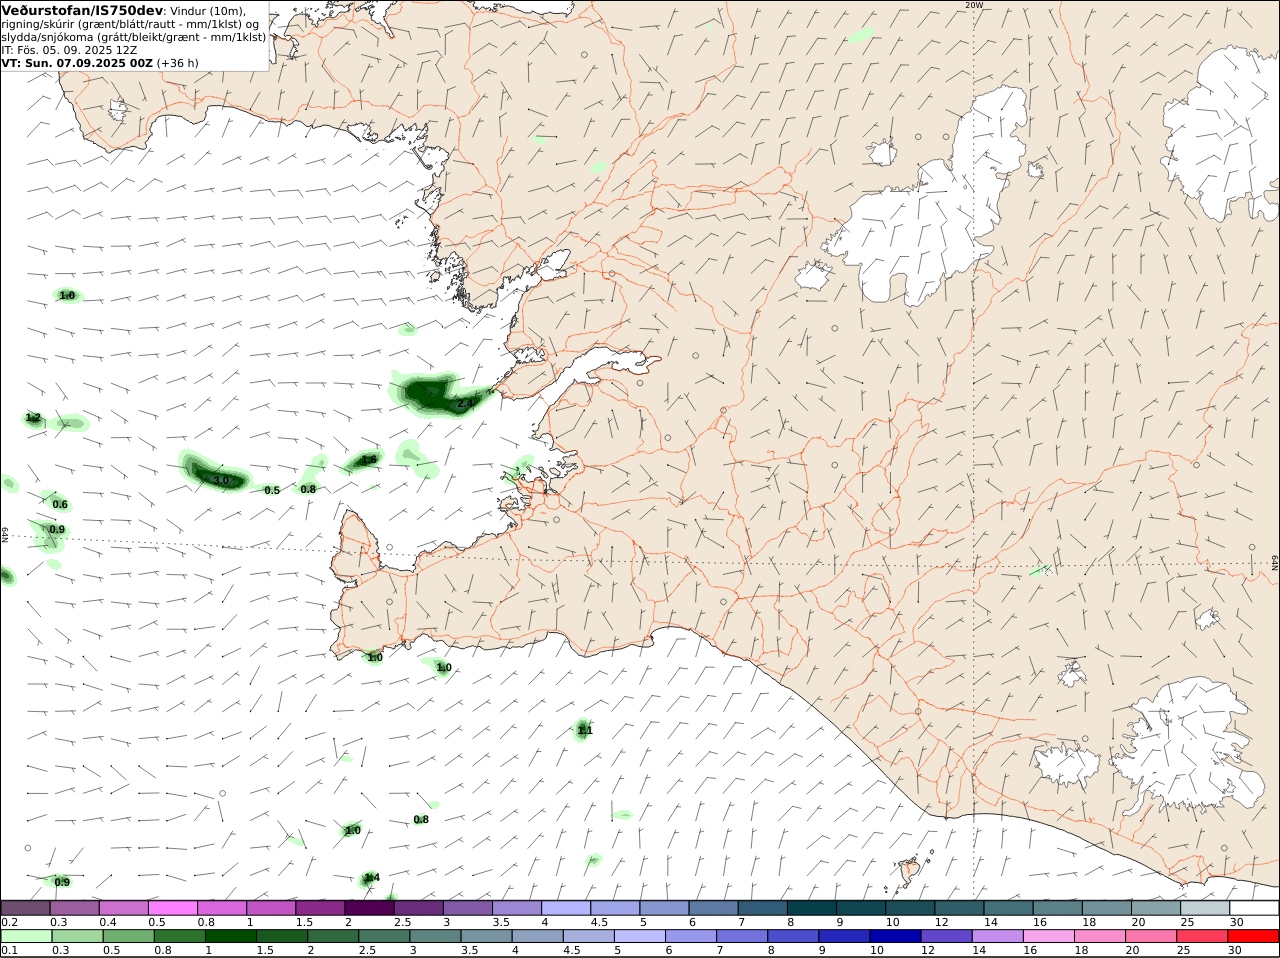1280x958 pixels.
Task: Click the '(+36 h)' forecast offset text
Action: click(x=178, y=63)
